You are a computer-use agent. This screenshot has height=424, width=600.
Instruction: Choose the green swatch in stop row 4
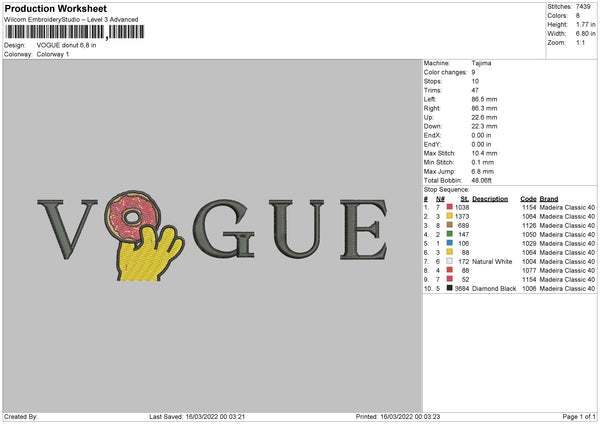(x=450, y=234)
